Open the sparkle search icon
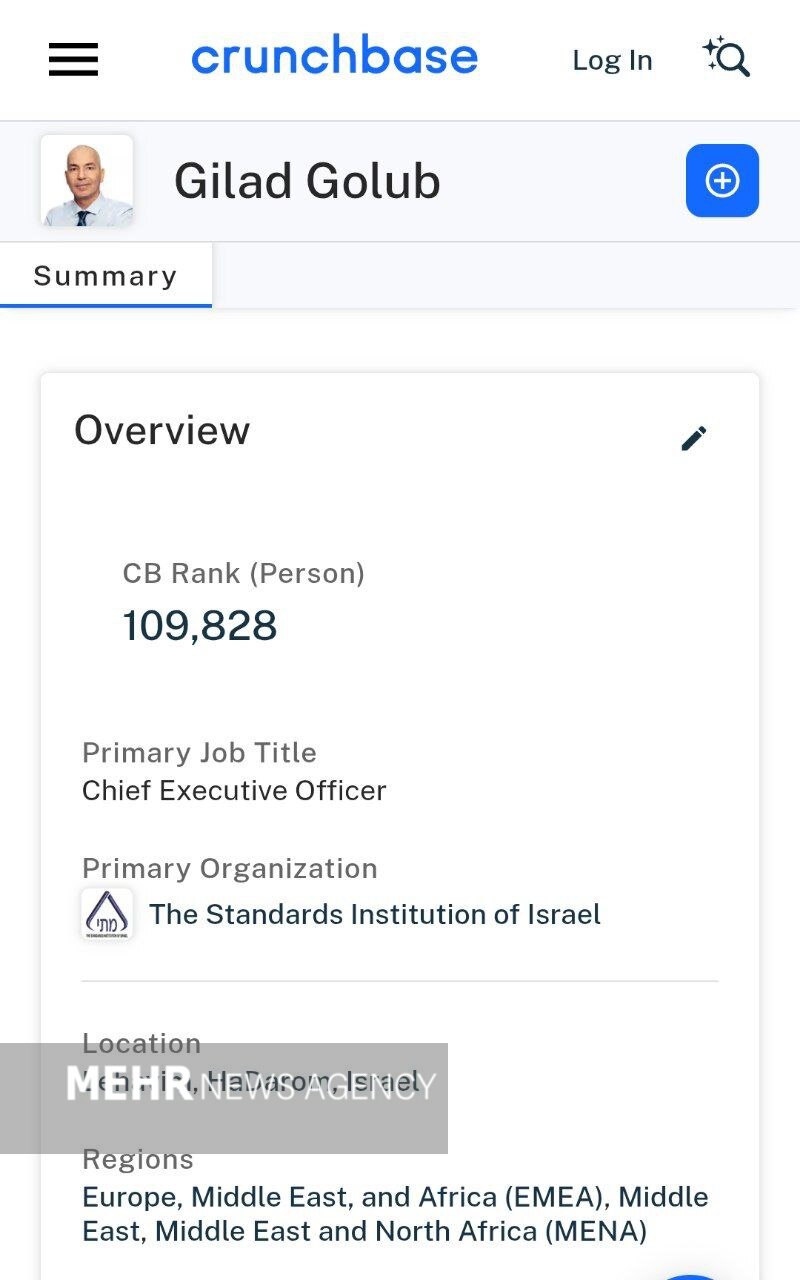Image resolution: width=800 pixels, height=1280 pixels. pyautogui.click(x=727, y=57)
